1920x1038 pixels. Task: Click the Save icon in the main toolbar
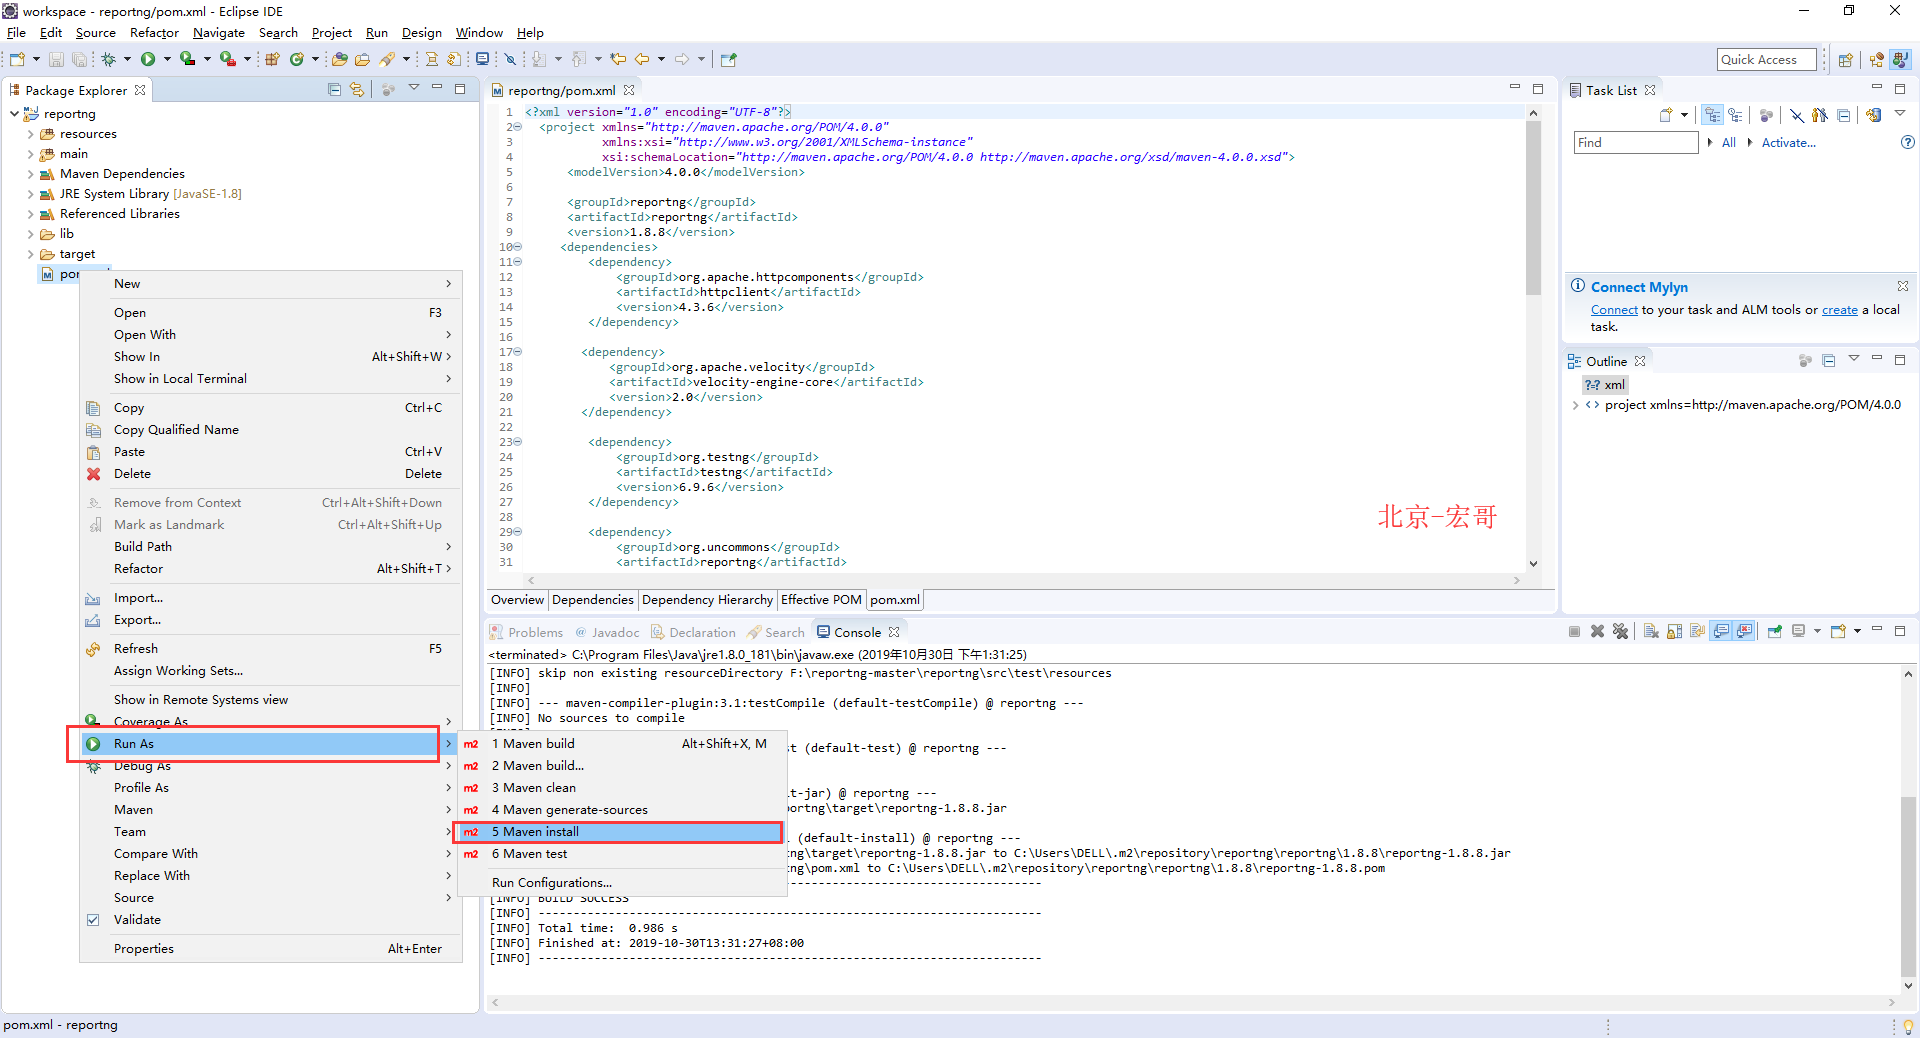[x=56, y=59]
